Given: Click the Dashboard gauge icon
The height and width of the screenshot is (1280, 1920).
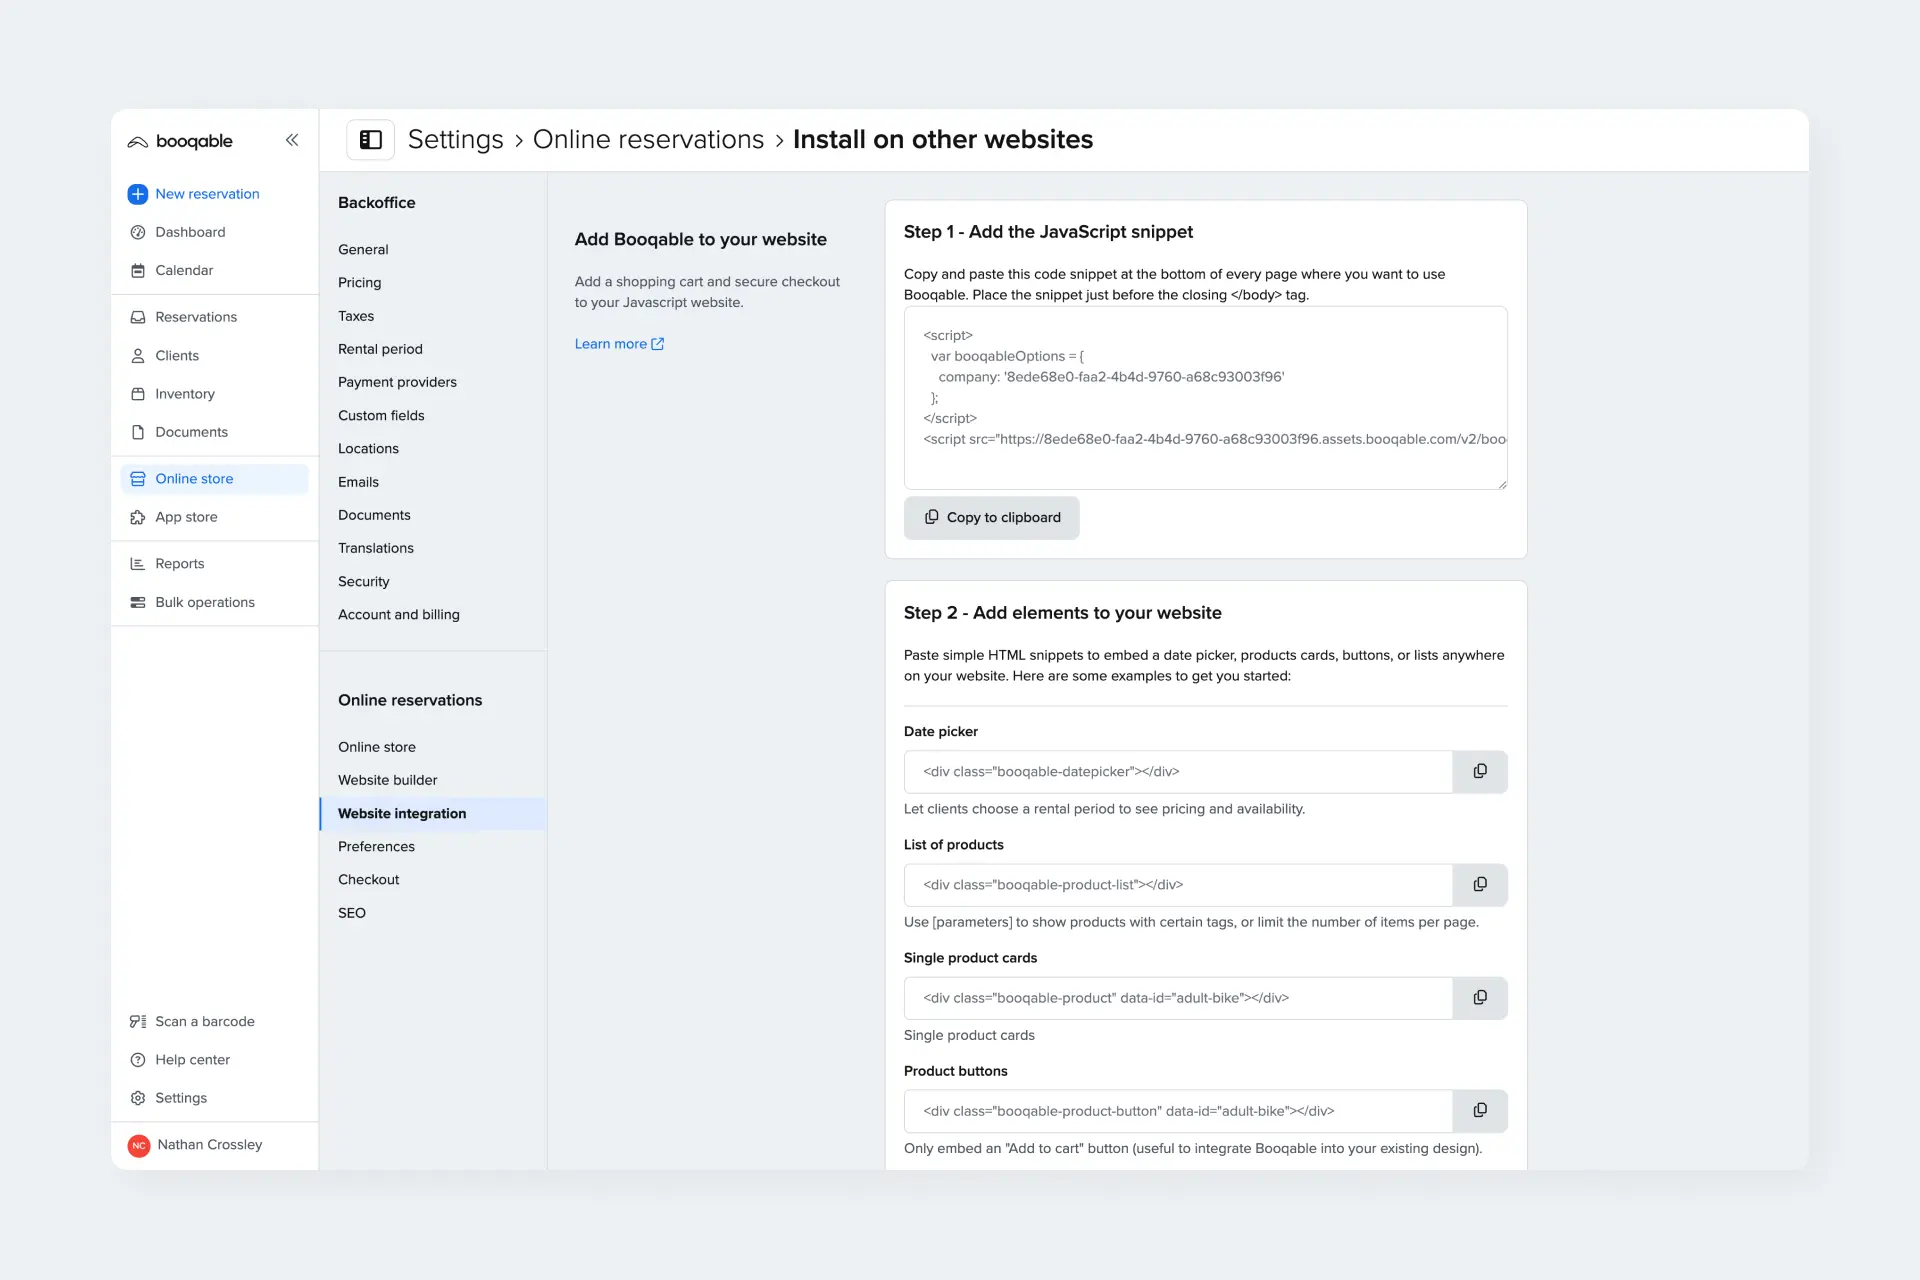Looking at the screenshot, I should (138, 232).
